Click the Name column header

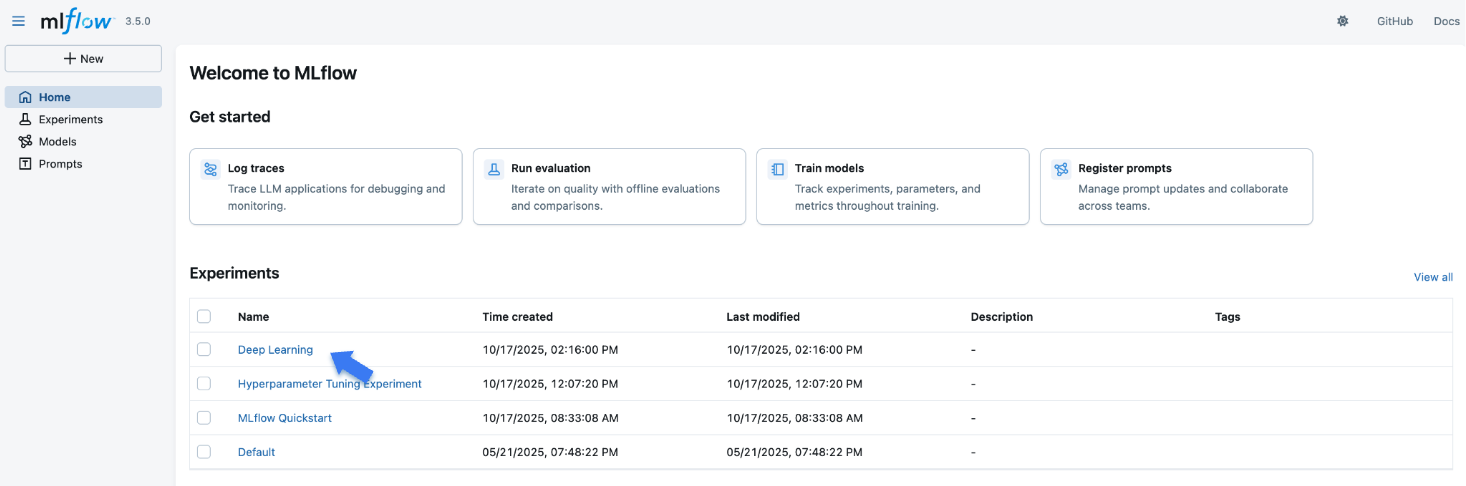254,317
